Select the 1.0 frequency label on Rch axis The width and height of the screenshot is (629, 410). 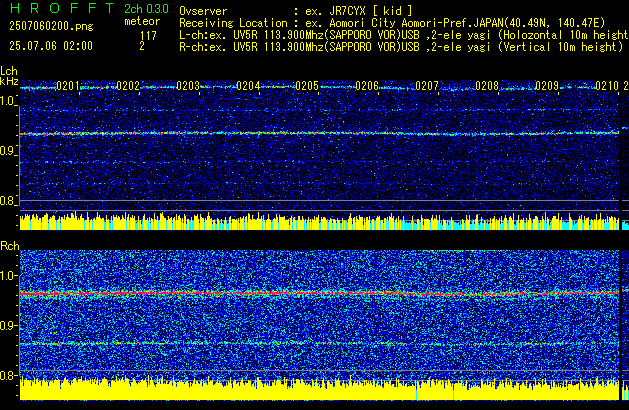[x=8, y=276]
